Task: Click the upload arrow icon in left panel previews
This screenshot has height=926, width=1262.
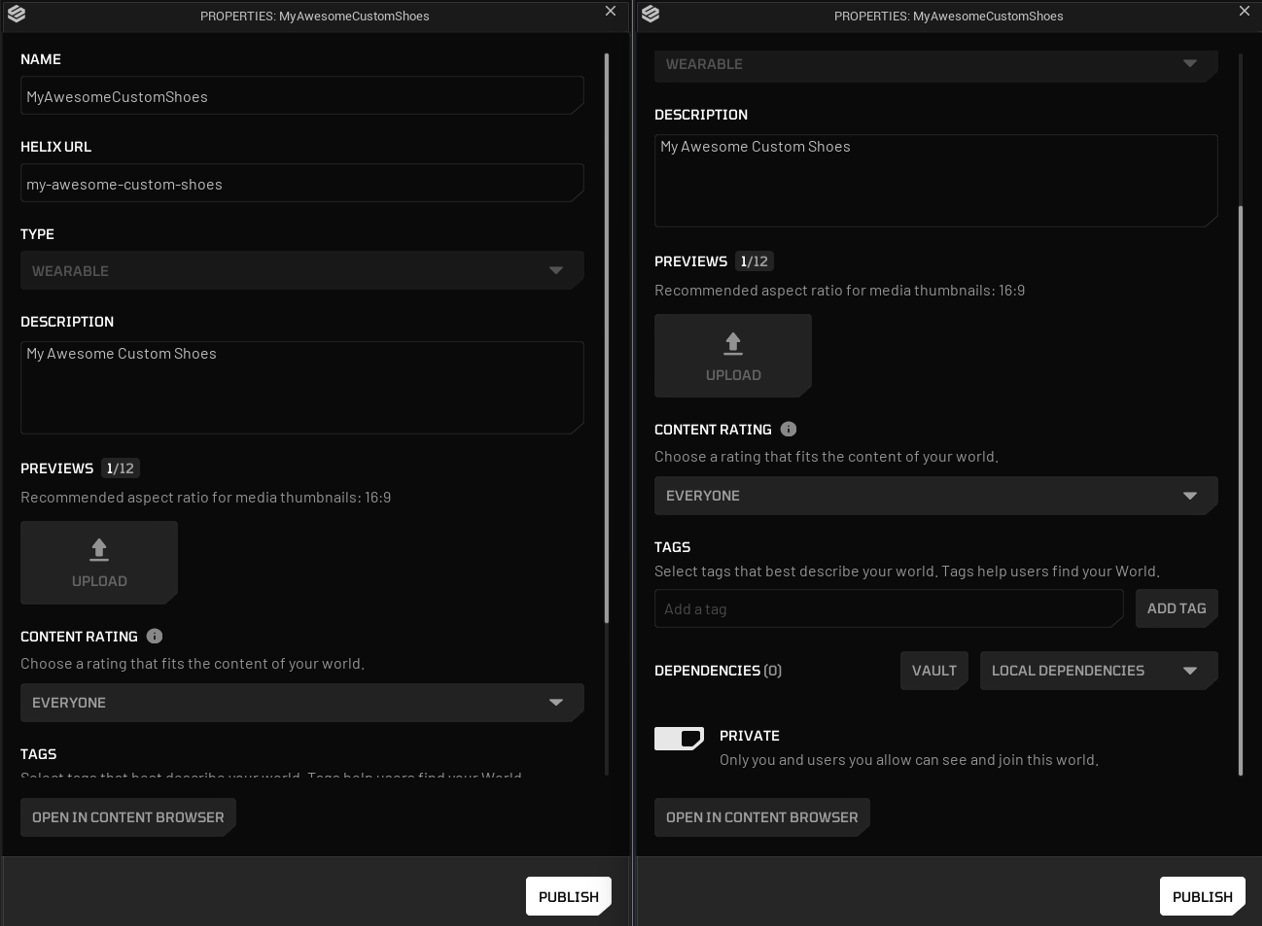Action: point(99,550)
